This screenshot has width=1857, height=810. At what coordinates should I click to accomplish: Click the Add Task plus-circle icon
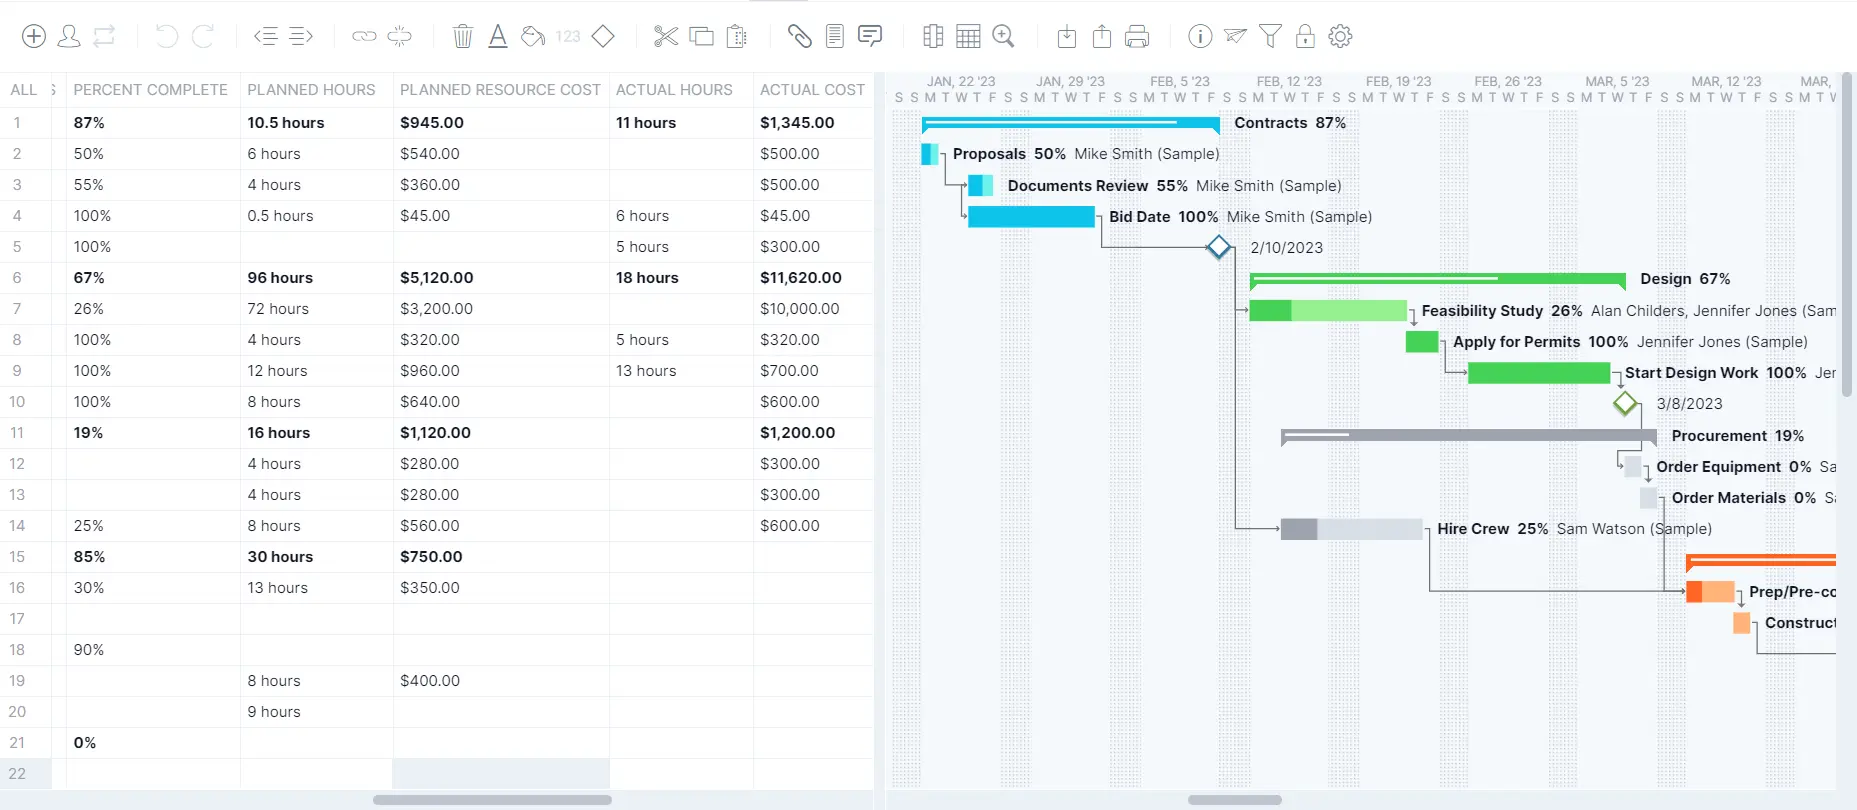(34, 37)
